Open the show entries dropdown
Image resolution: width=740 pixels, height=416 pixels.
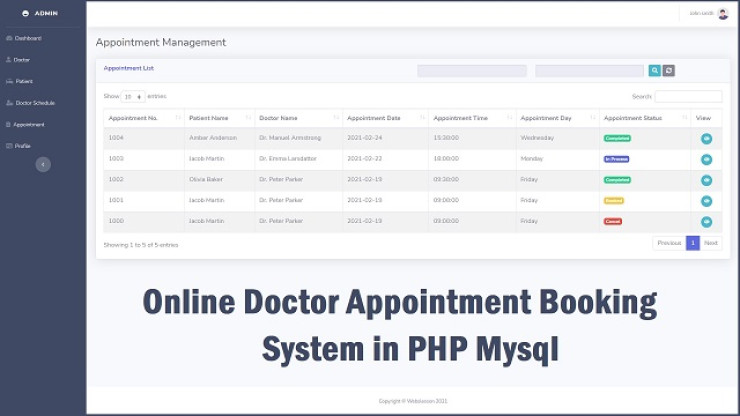(x=133, y=96)
